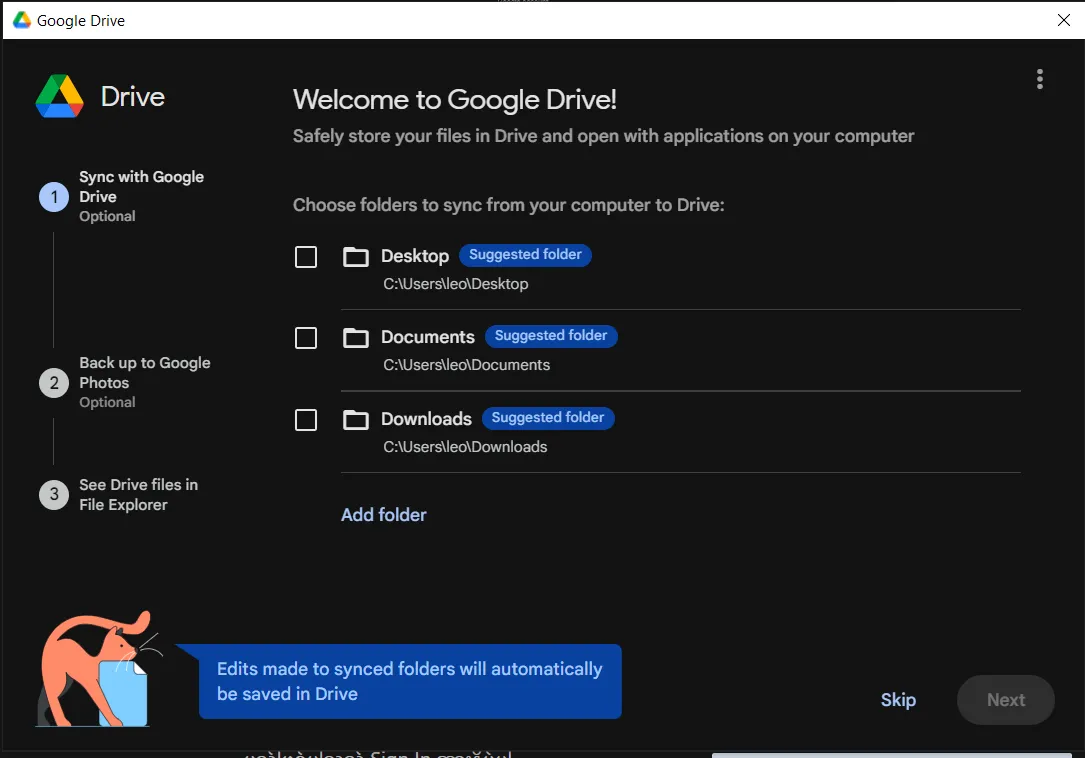Click the Next button

coord(1005,700)
